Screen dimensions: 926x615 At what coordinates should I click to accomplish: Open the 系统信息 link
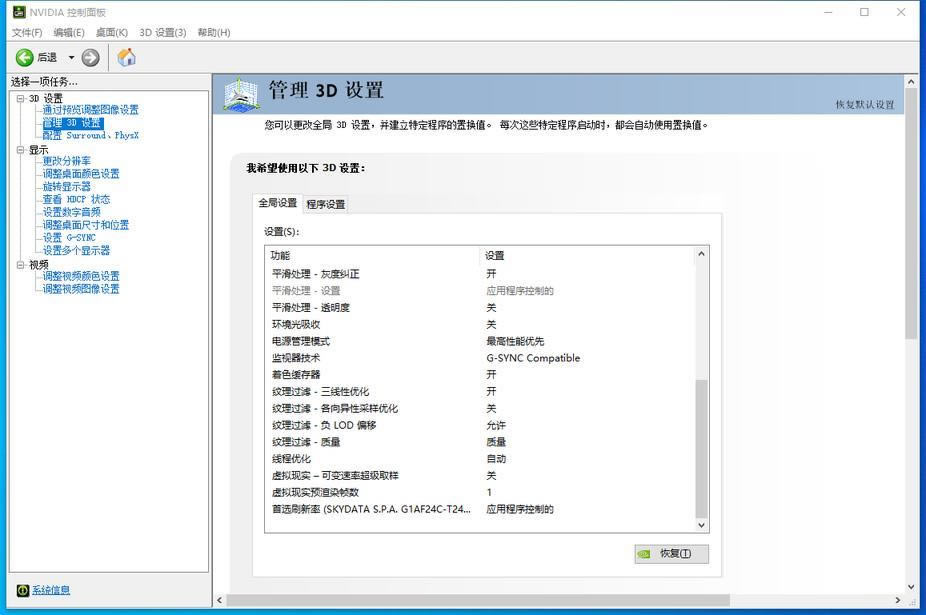click(51, 590)
